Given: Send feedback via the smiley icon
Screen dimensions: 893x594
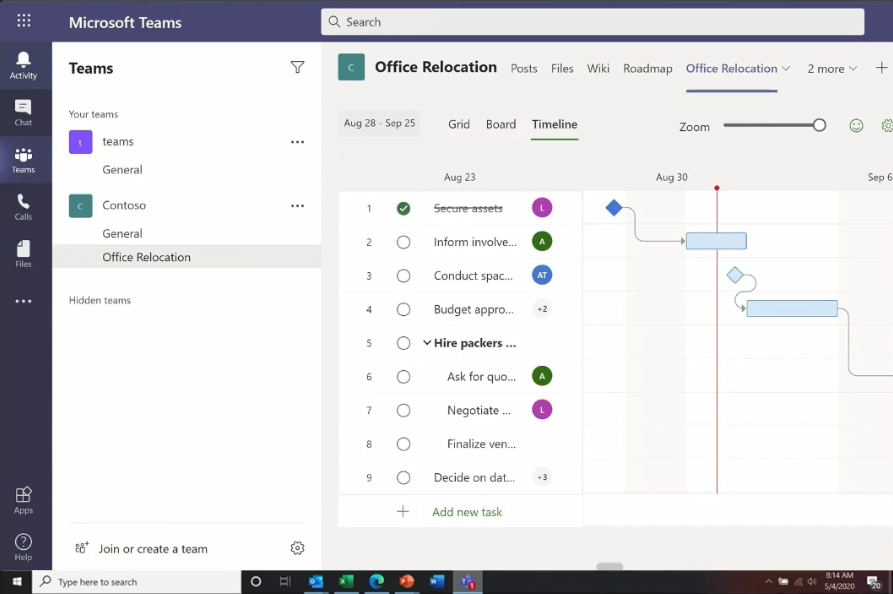Looking at the screenshot, I should (x=856, y=125).
